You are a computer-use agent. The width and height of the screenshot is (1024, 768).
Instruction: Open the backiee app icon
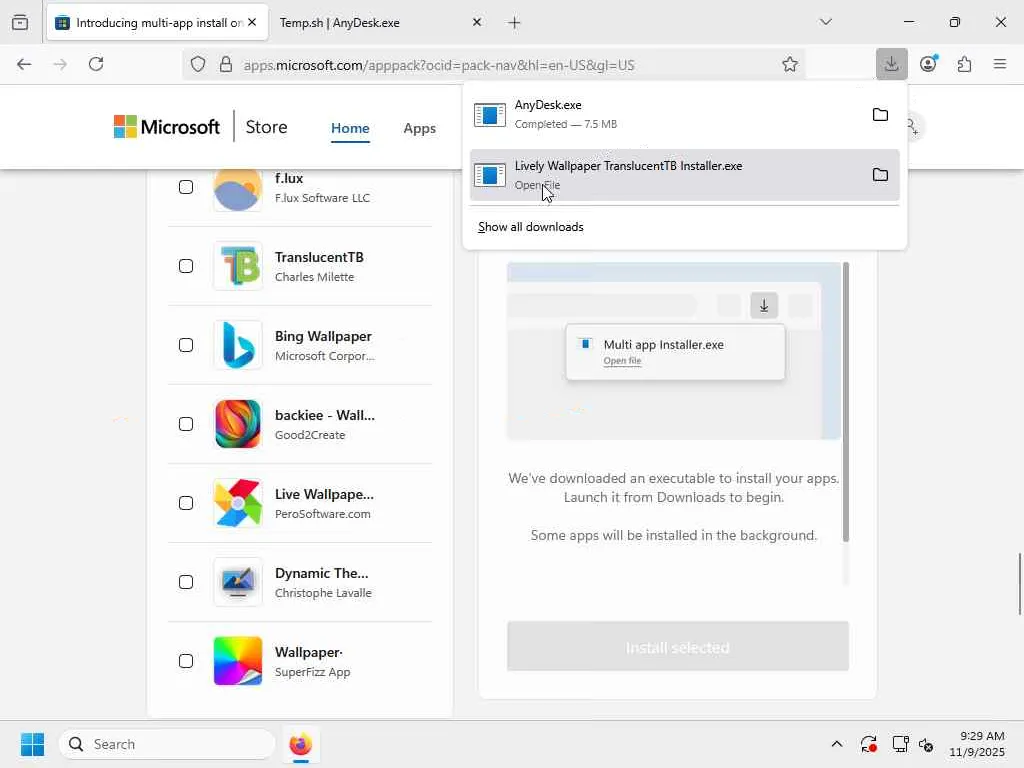tap(238, 424)
